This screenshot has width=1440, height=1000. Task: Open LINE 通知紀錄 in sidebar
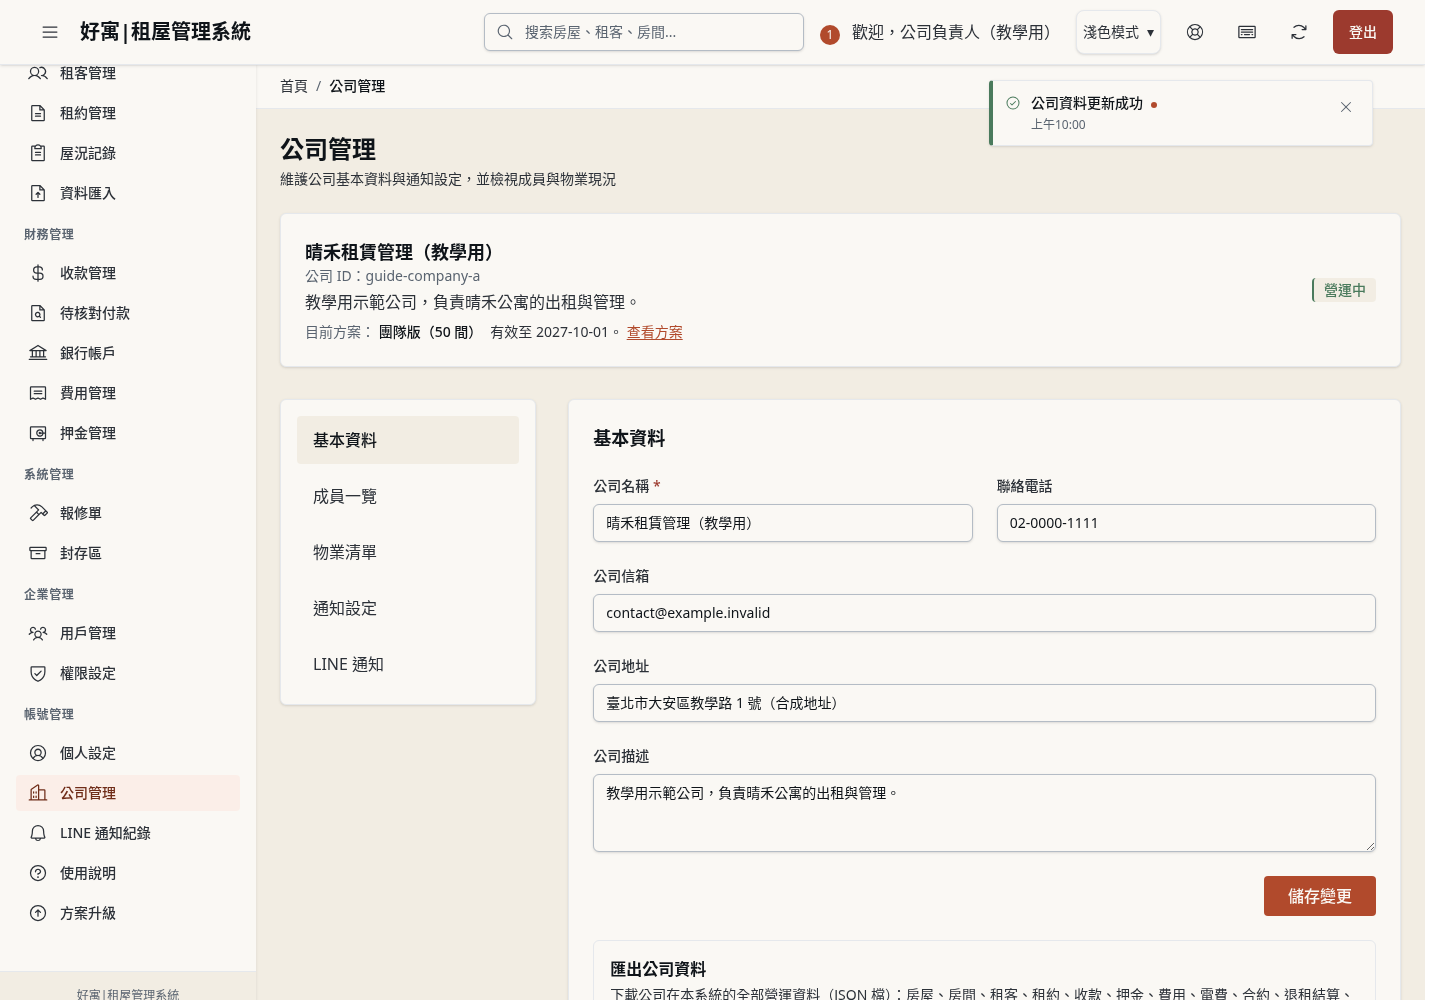128,833
